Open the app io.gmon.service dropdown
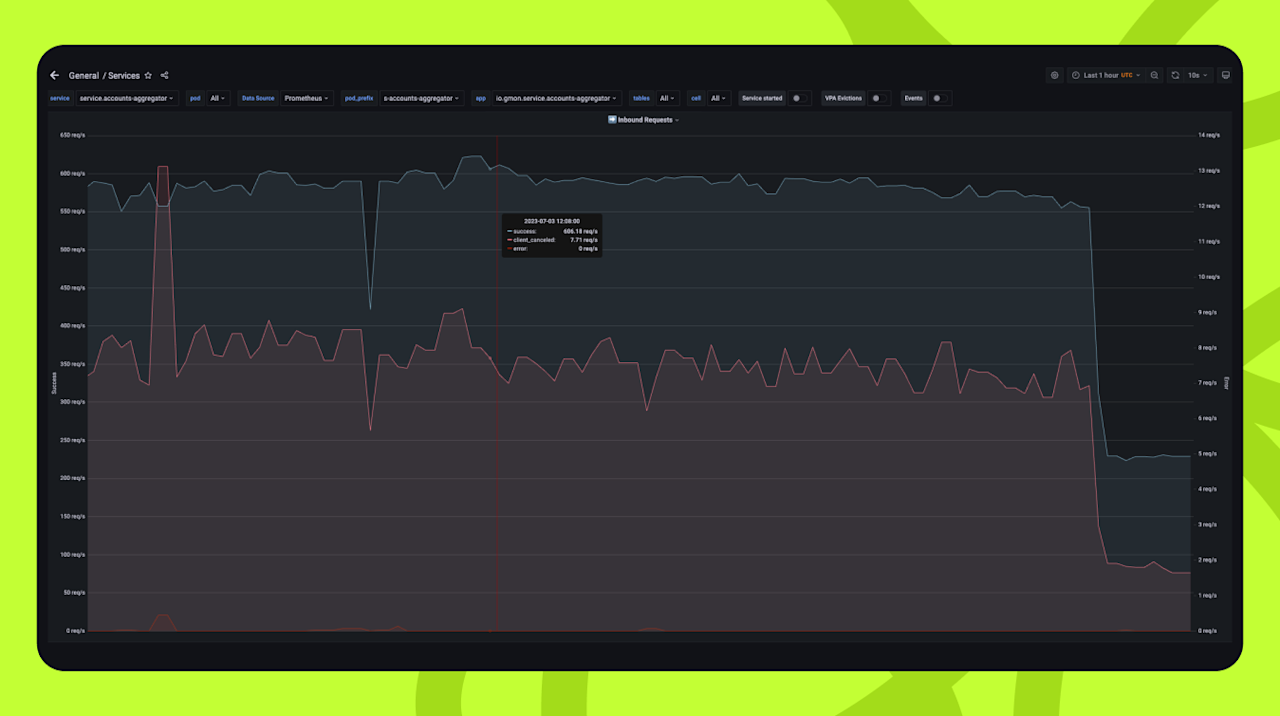The width and height of the screenshot is (1280, 716). click(557, 98)
